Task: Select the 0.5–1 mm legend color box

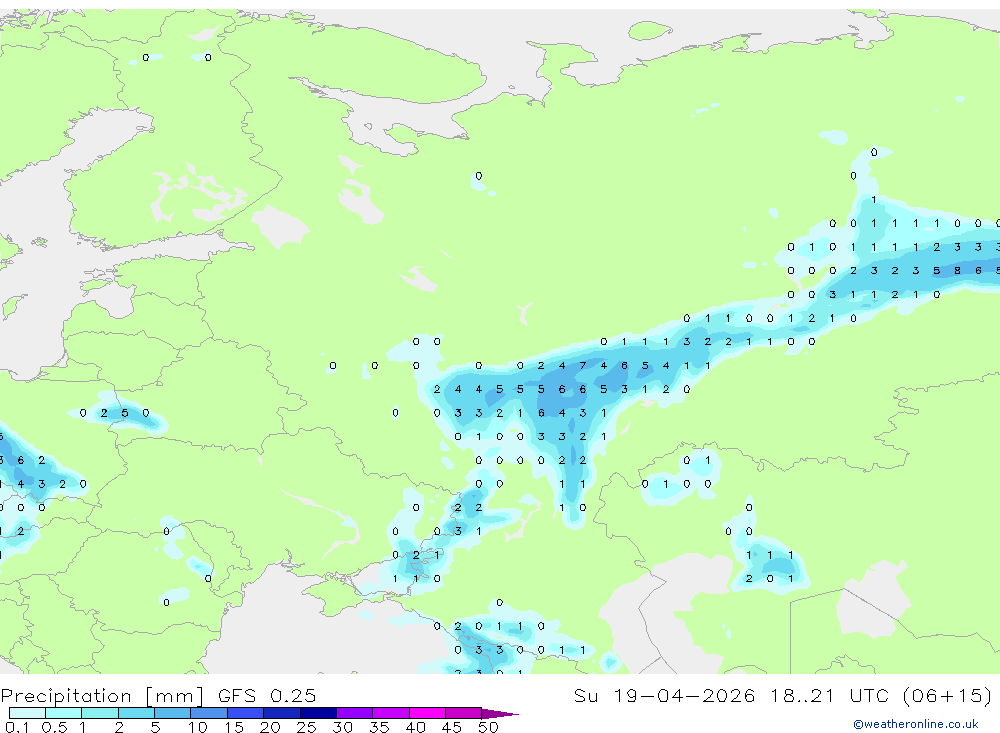Action: 64,713
